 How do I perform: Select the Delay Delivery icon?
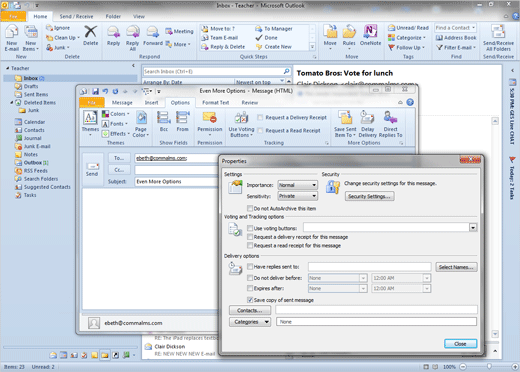pyautogui.click(x=367, y=118)
